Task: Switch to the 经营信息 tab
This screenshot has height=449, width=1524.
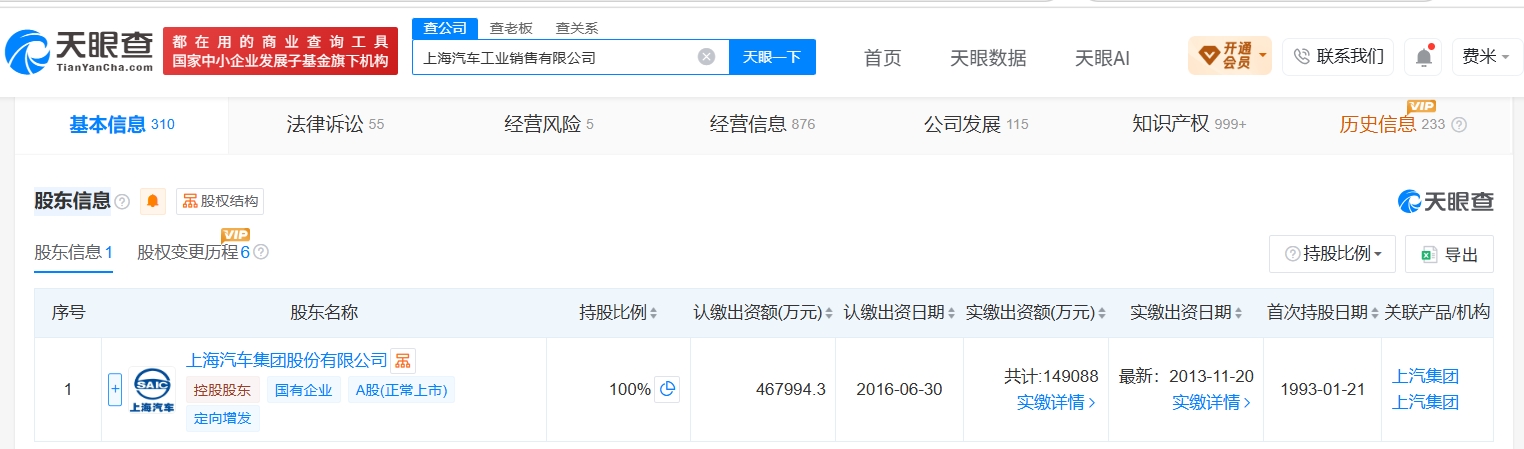Action: click(762, 125)
